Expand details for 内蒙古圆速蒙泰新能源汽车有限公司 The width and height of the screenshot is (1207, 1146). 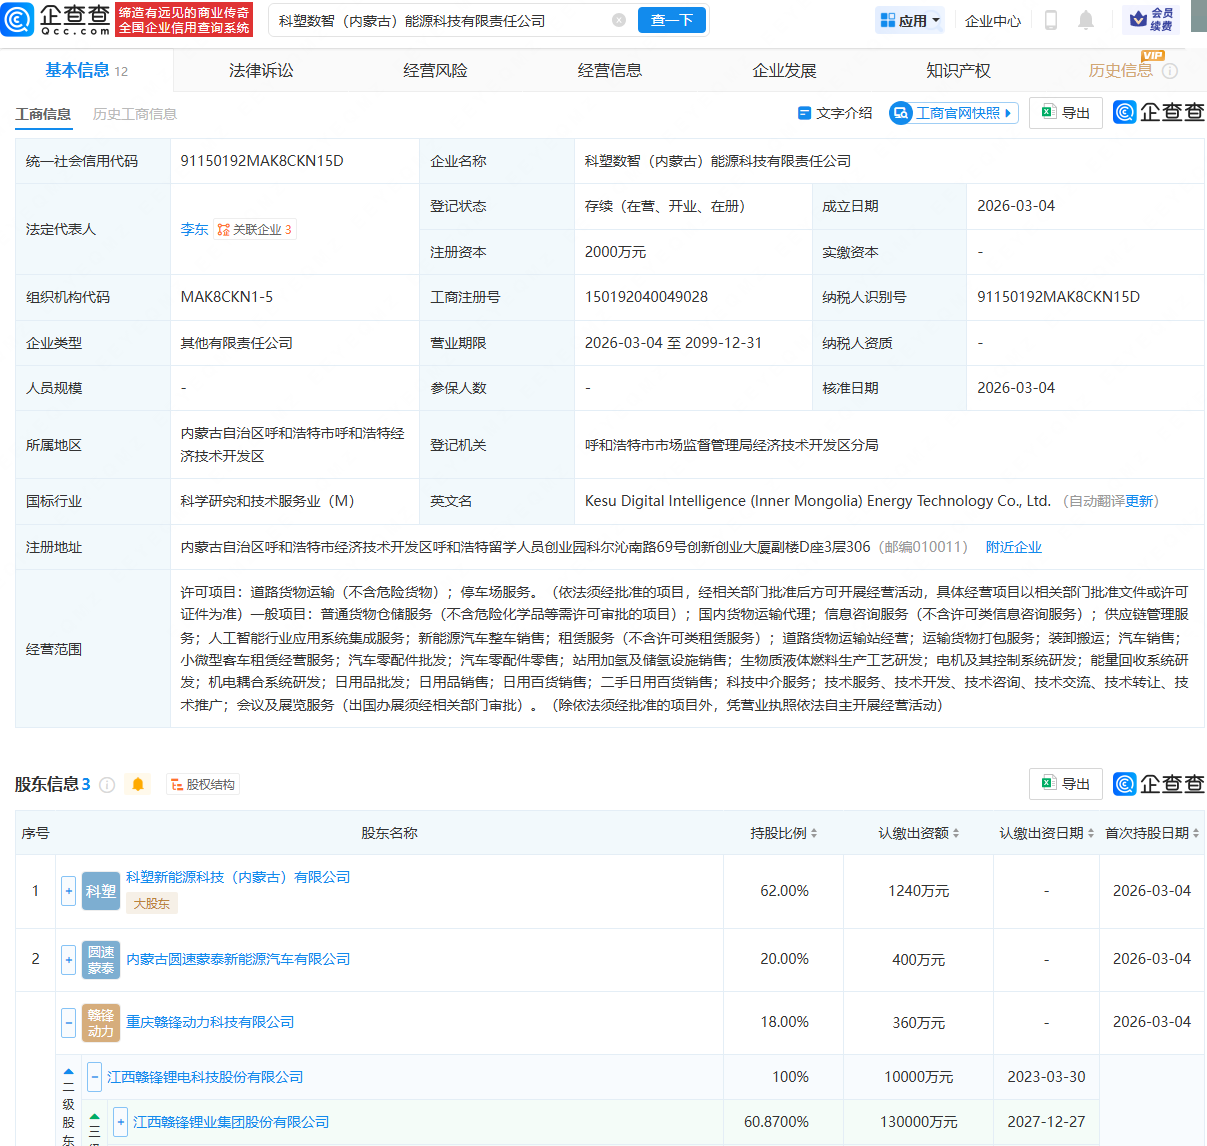pos(67,958)
